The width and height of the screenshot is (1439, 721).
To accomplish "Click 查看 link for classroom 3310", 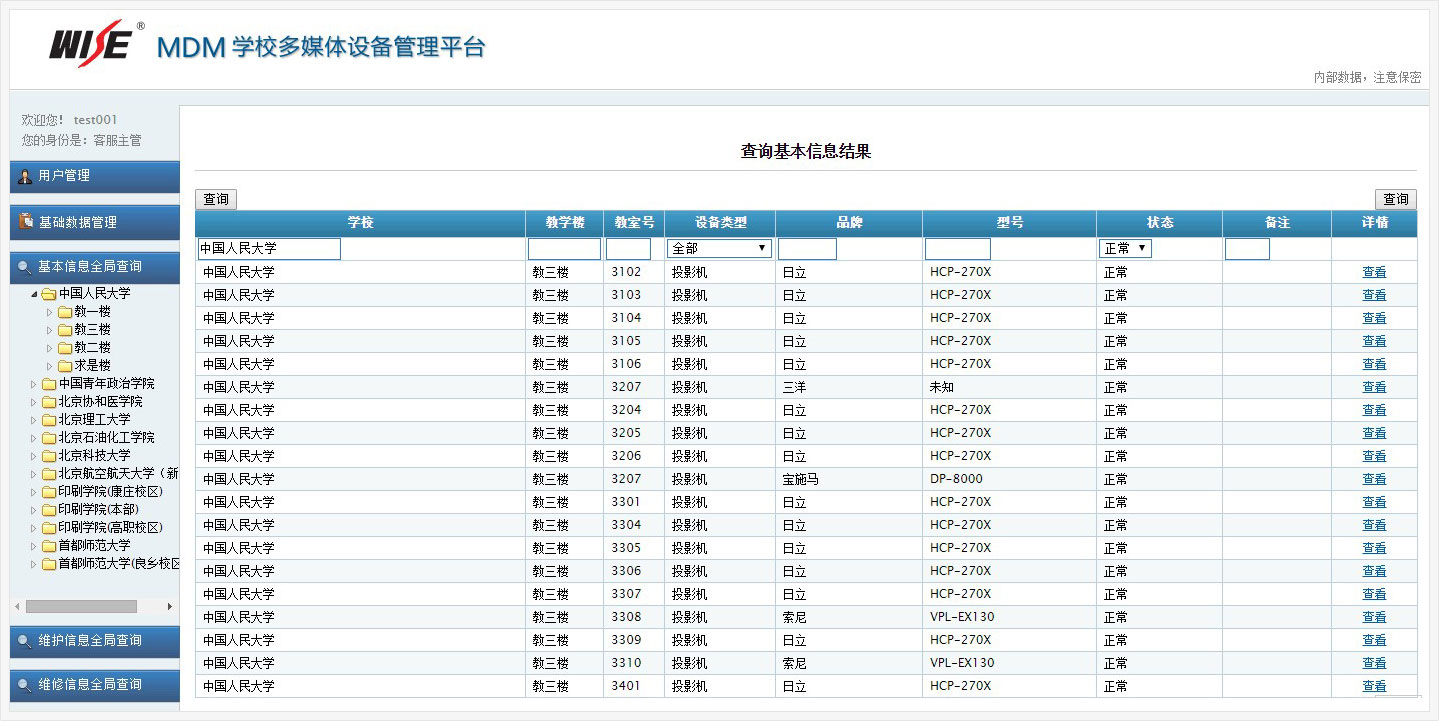I will [1374, 663].
